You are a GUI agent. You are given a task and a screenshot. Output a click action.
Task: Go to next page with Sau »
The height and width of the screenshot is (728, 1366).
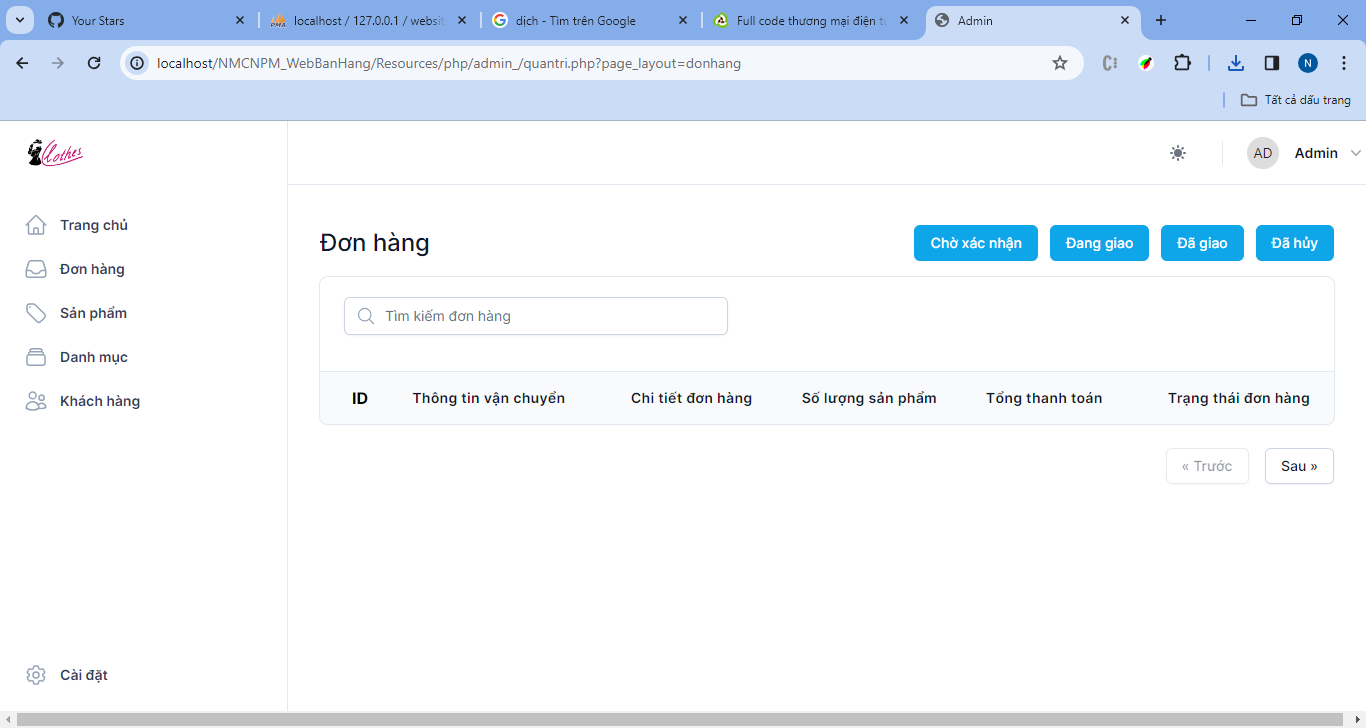coord(1299,466)
